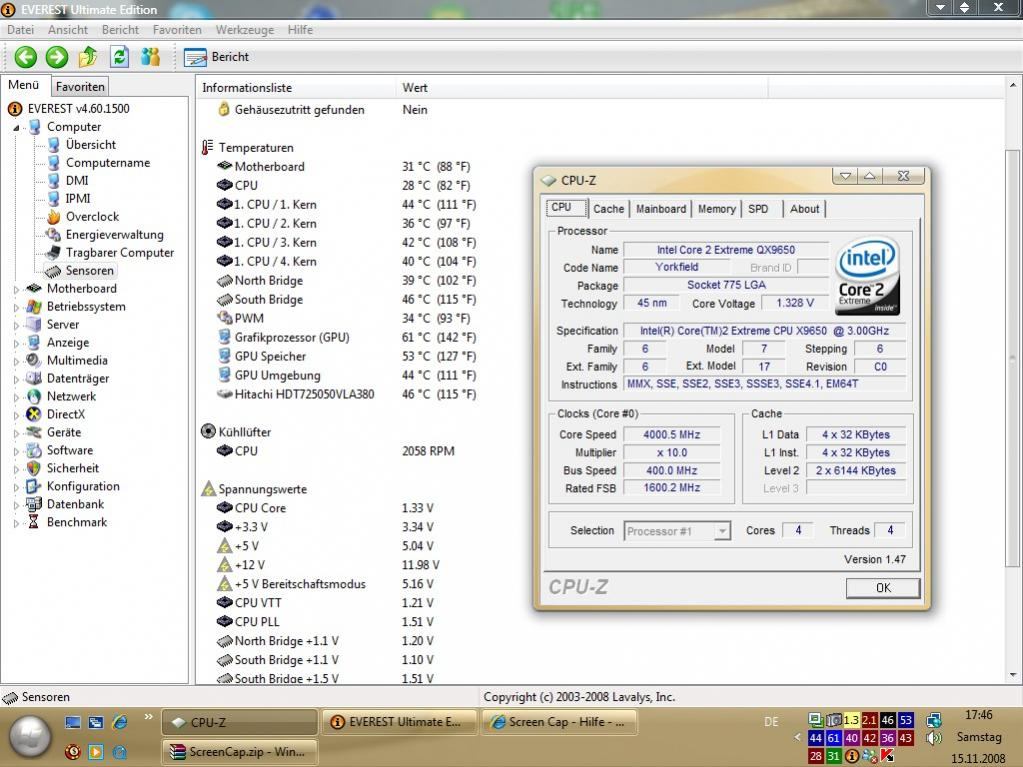
Task: Select Computername in the tree
Action: (x=108, y=163)
